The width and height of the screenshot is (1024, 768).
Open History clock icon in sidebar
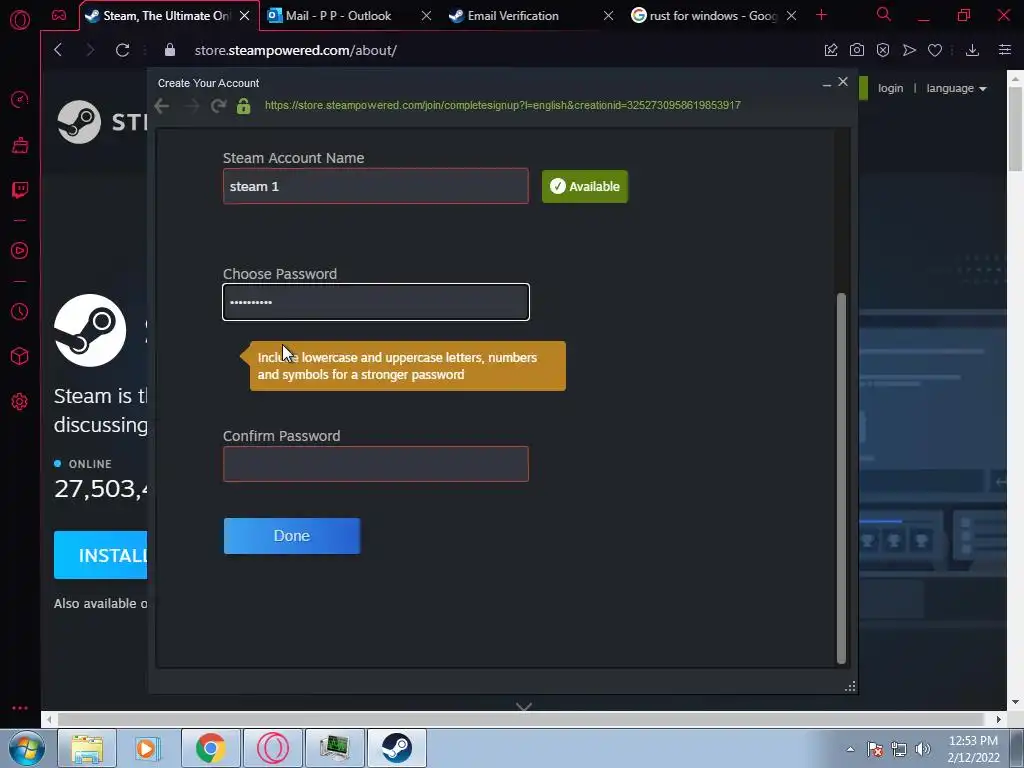[20, 312]
